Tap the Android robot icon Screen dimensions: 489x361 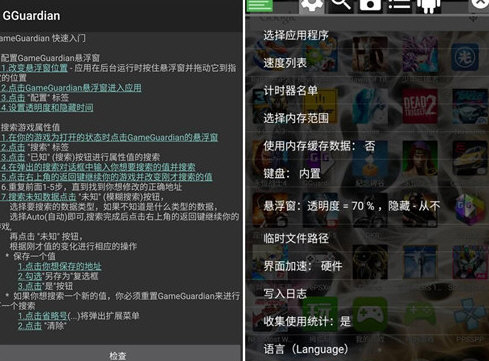point(429,5)
